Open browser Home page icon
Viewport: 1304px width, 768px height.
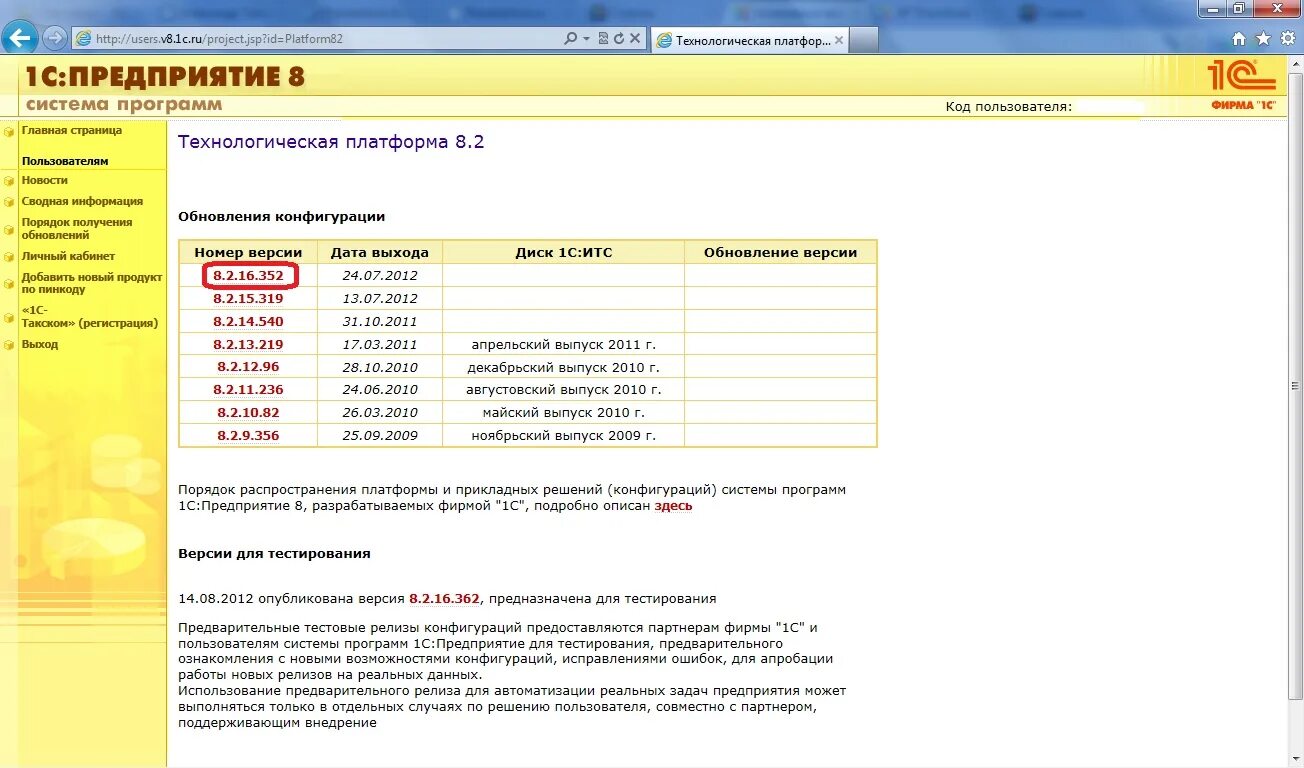1239,39
